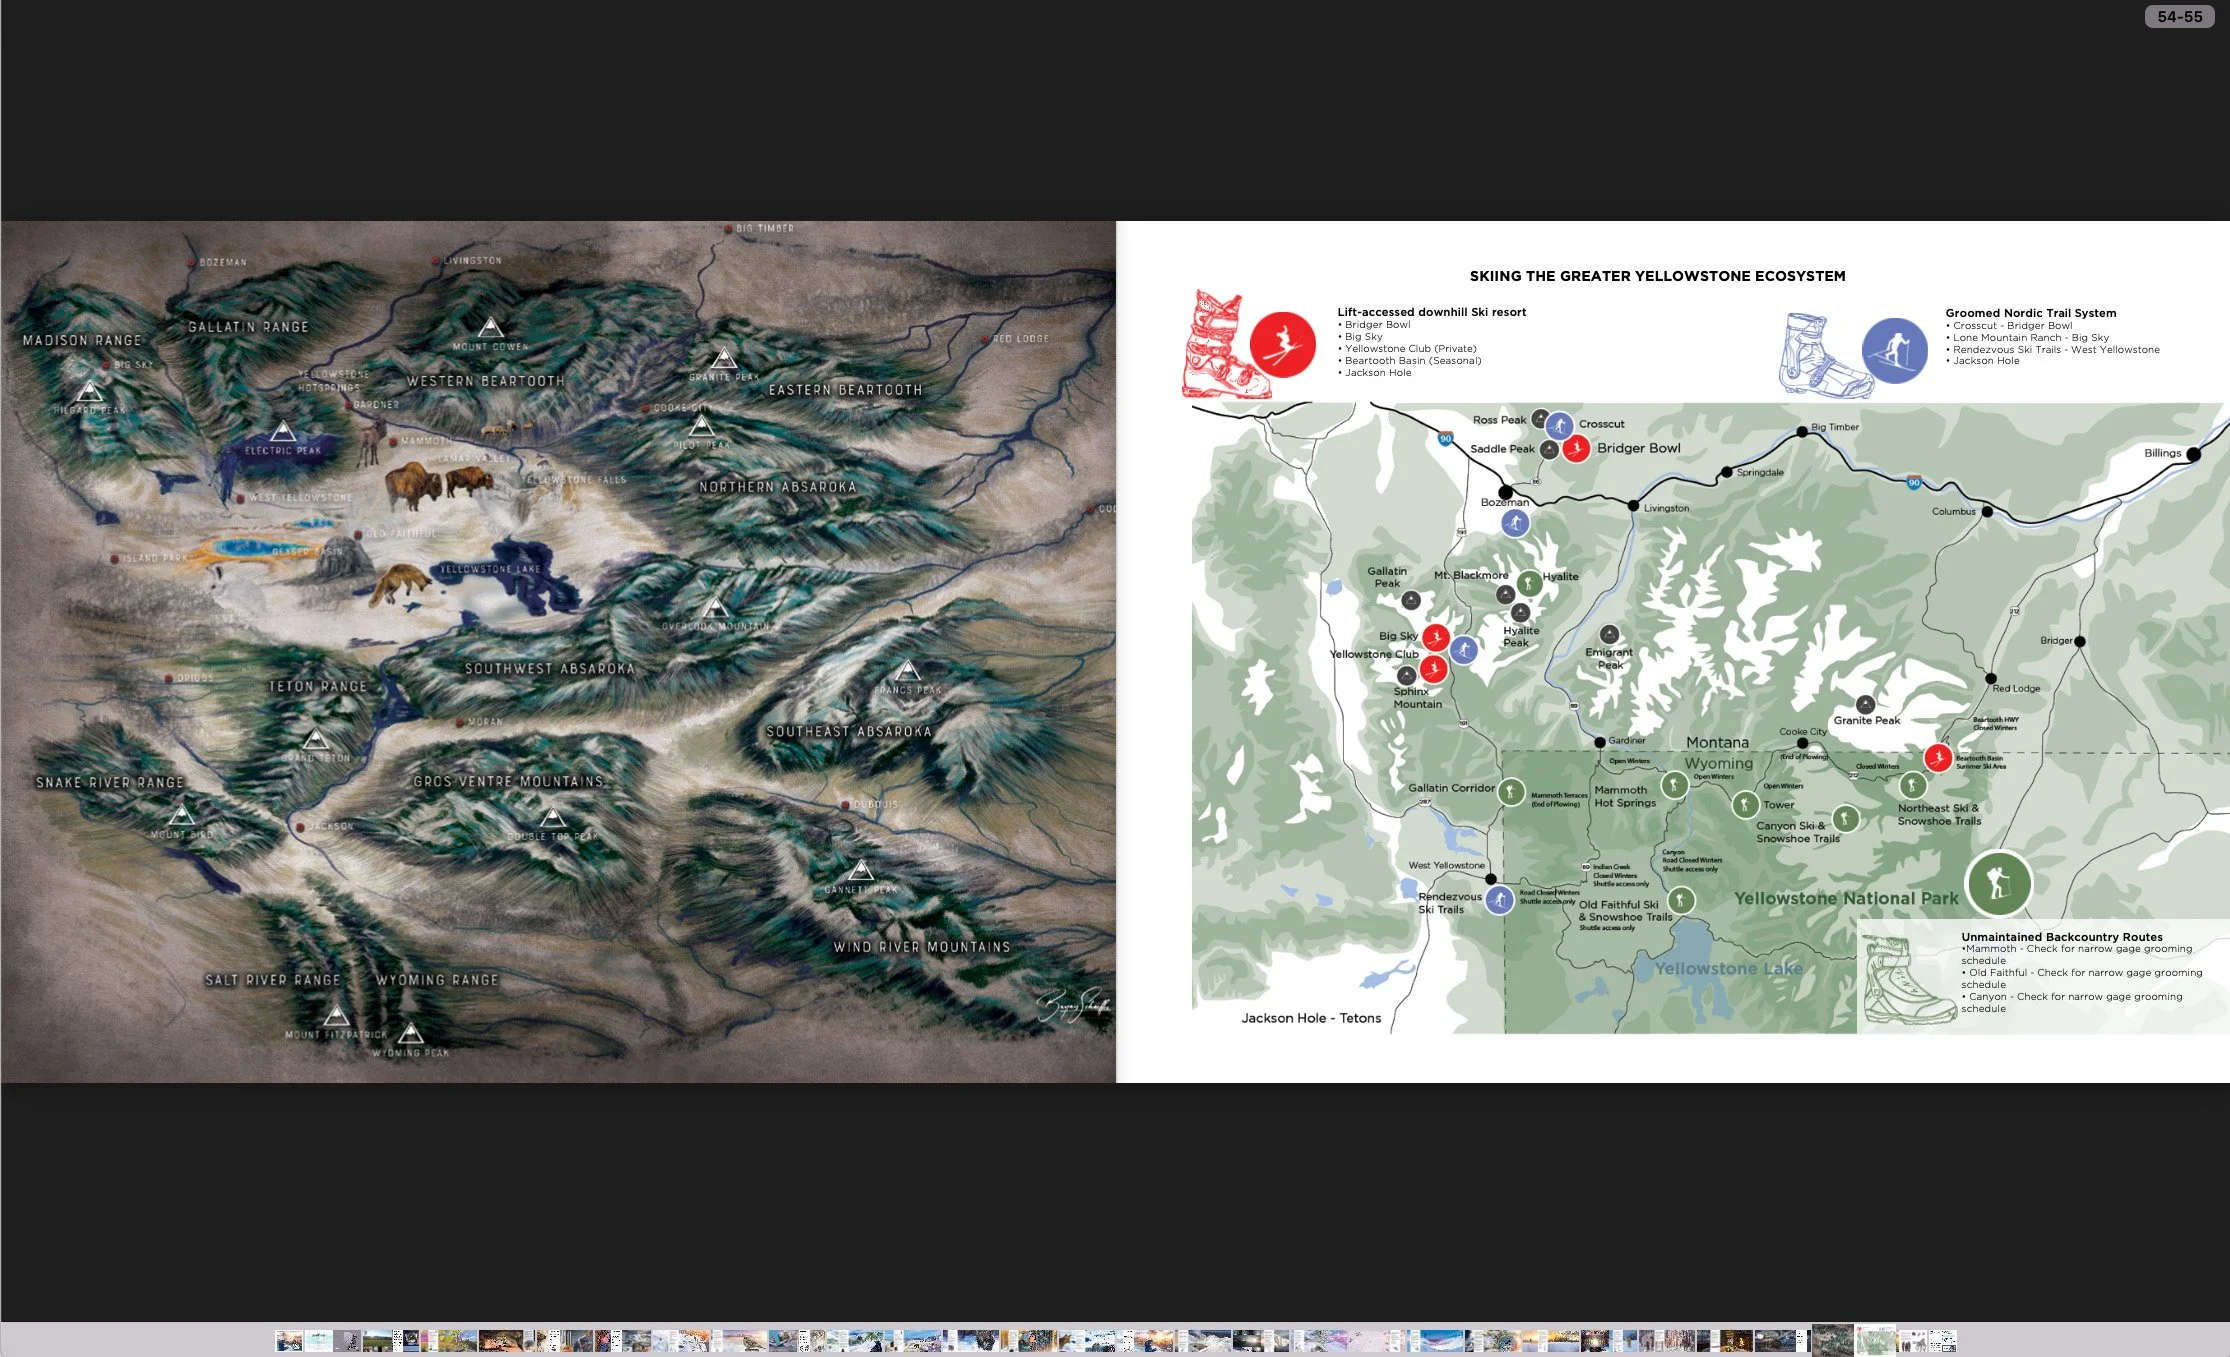Select the Francs Peak triangle marker

coord(907,669)
